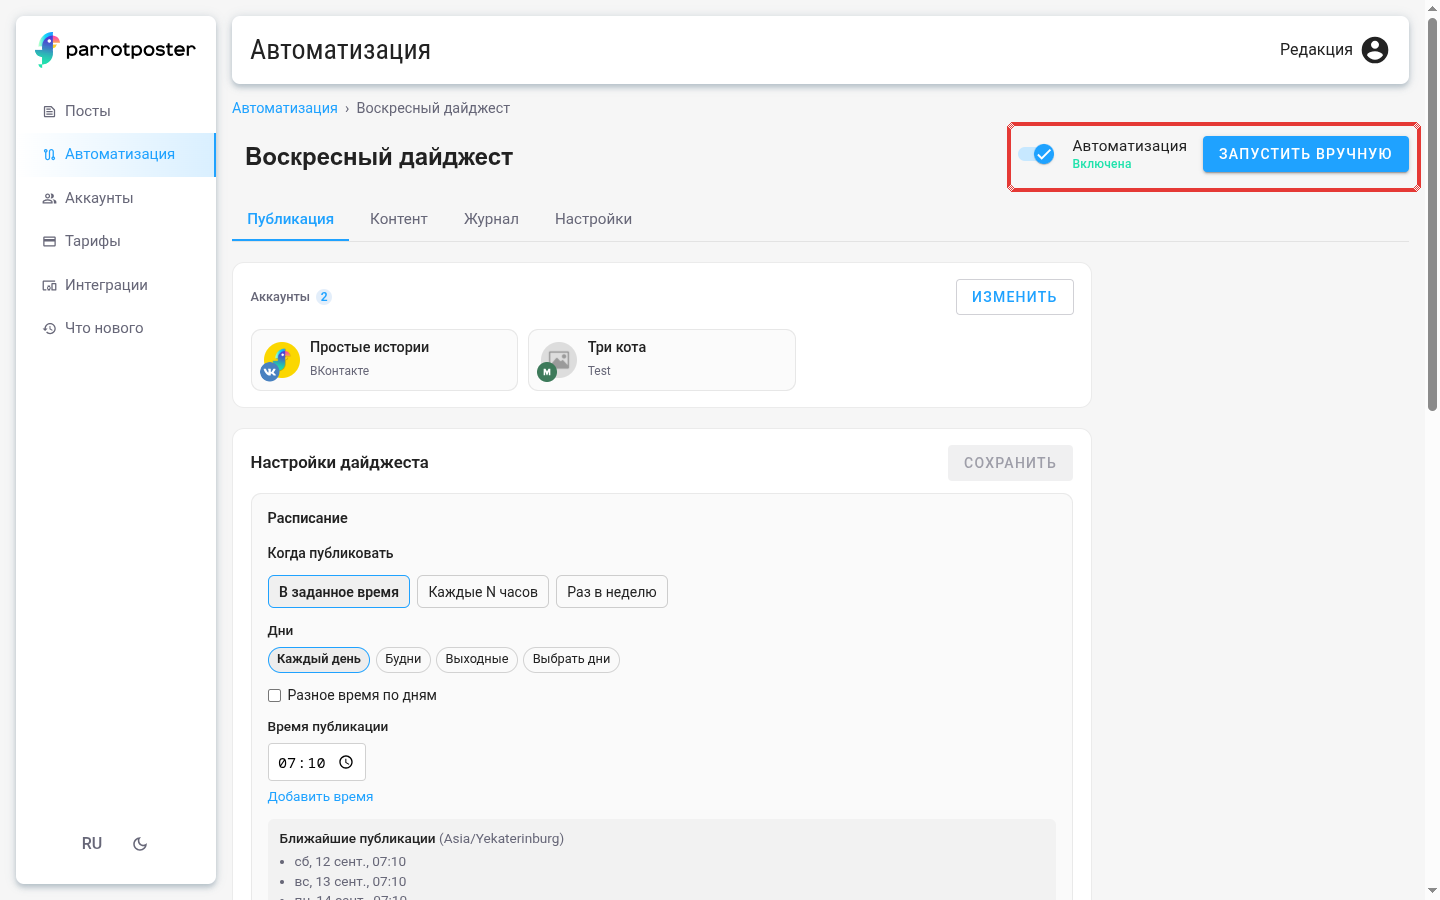Screen dimensions: 1440x900
Task: Click the Включена status text
Action: (x=1102, y=164)
